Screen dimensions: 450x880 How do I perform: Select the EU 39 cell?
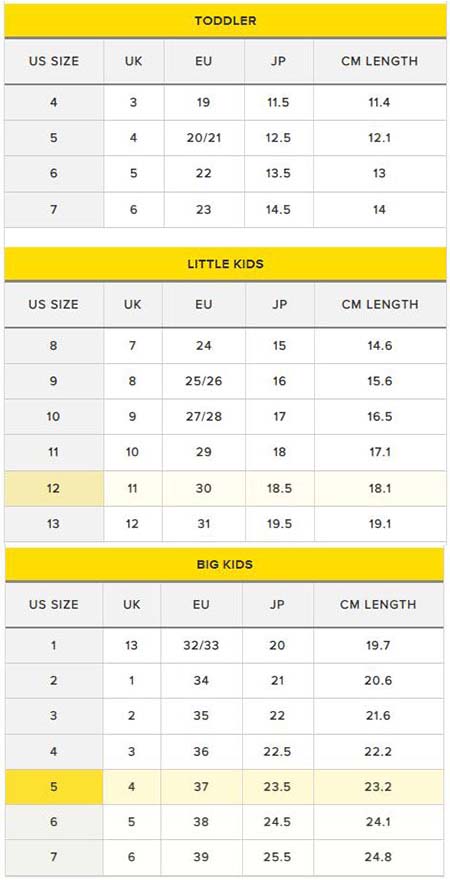(201, 858)
